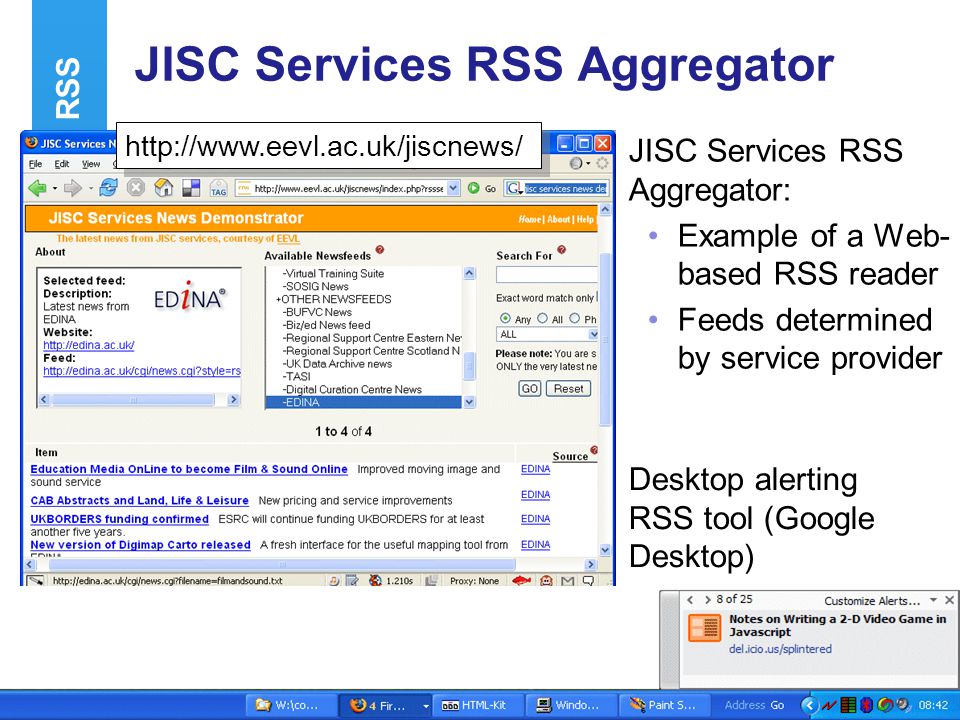Select the Ph radio button

click(x=574, y=318)
